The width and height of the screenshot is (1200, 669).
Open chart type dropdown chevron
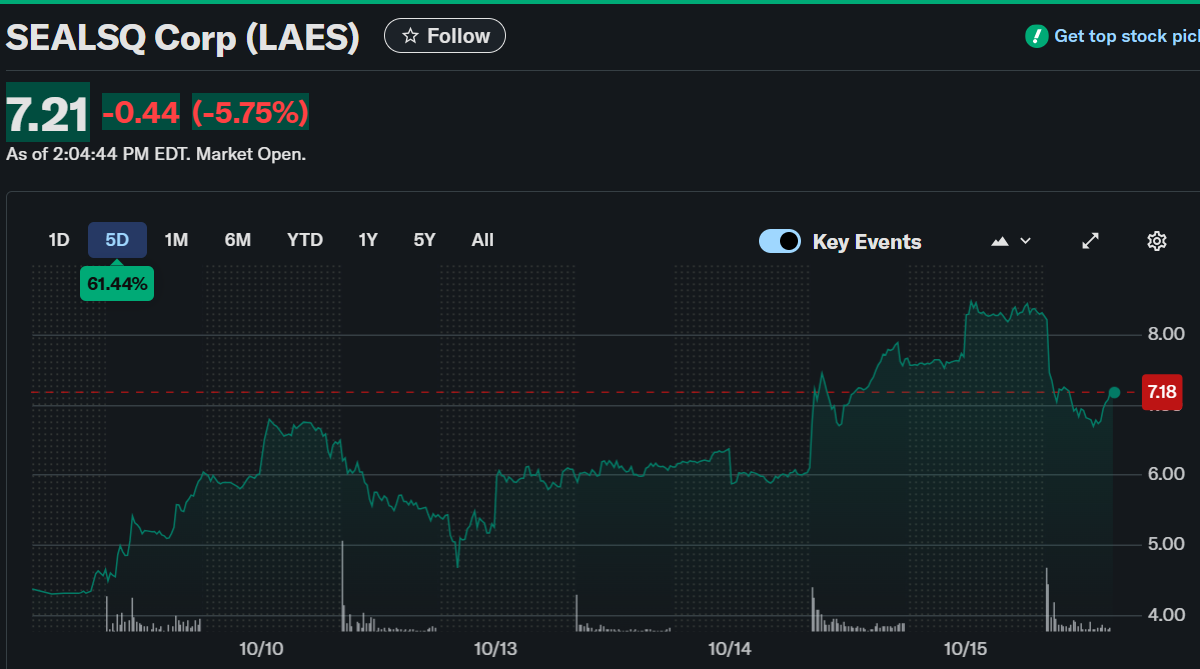tap(1025, 241)
